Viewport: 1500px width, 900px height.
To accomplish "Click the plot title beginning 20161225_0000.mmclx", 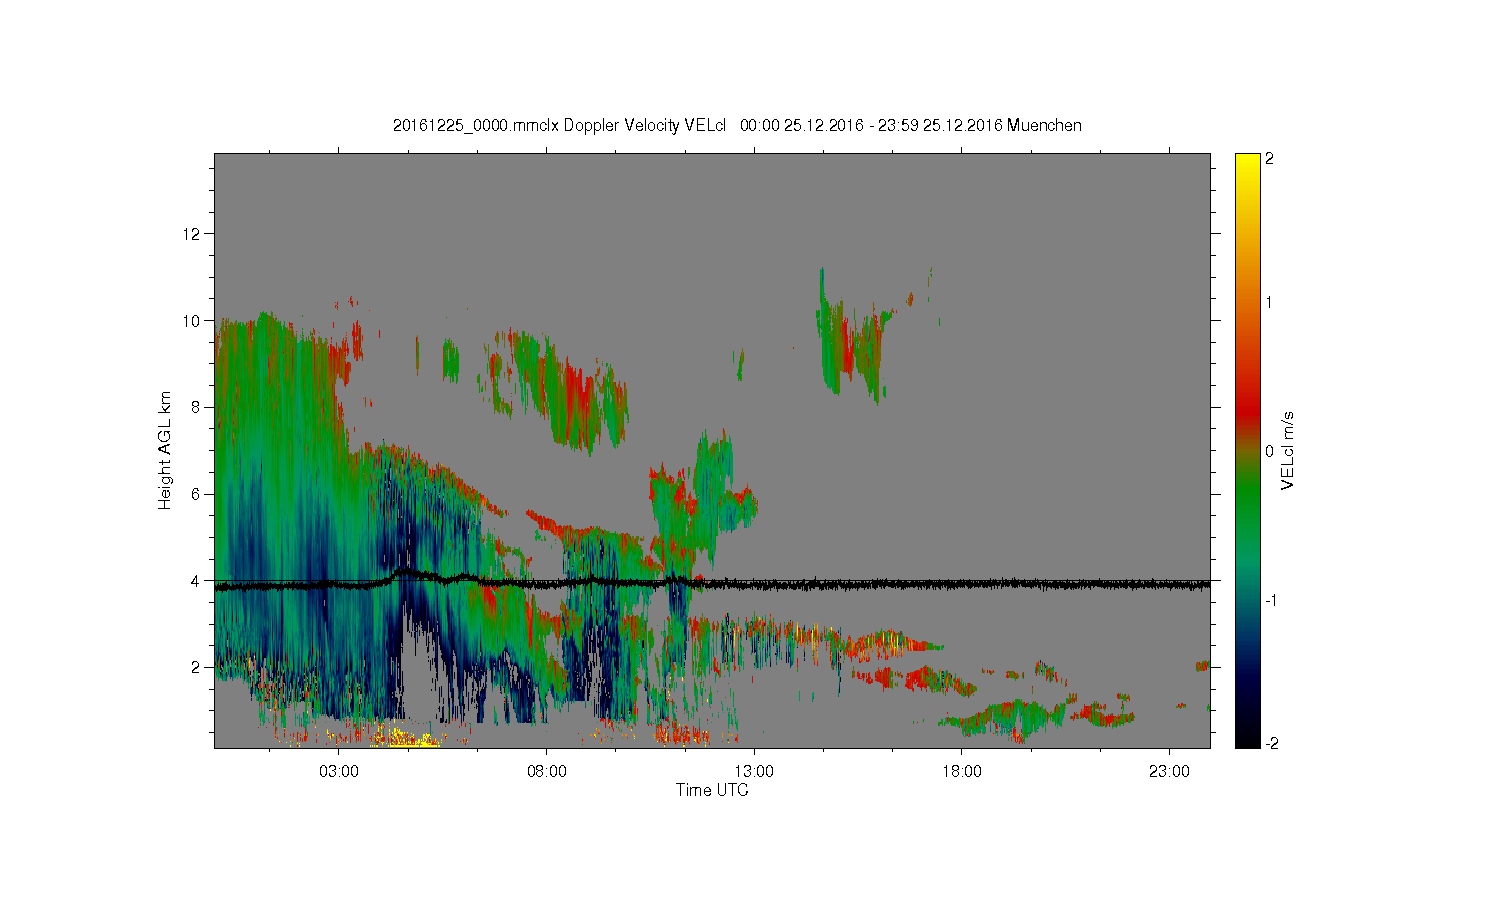I will click(737, 125).
